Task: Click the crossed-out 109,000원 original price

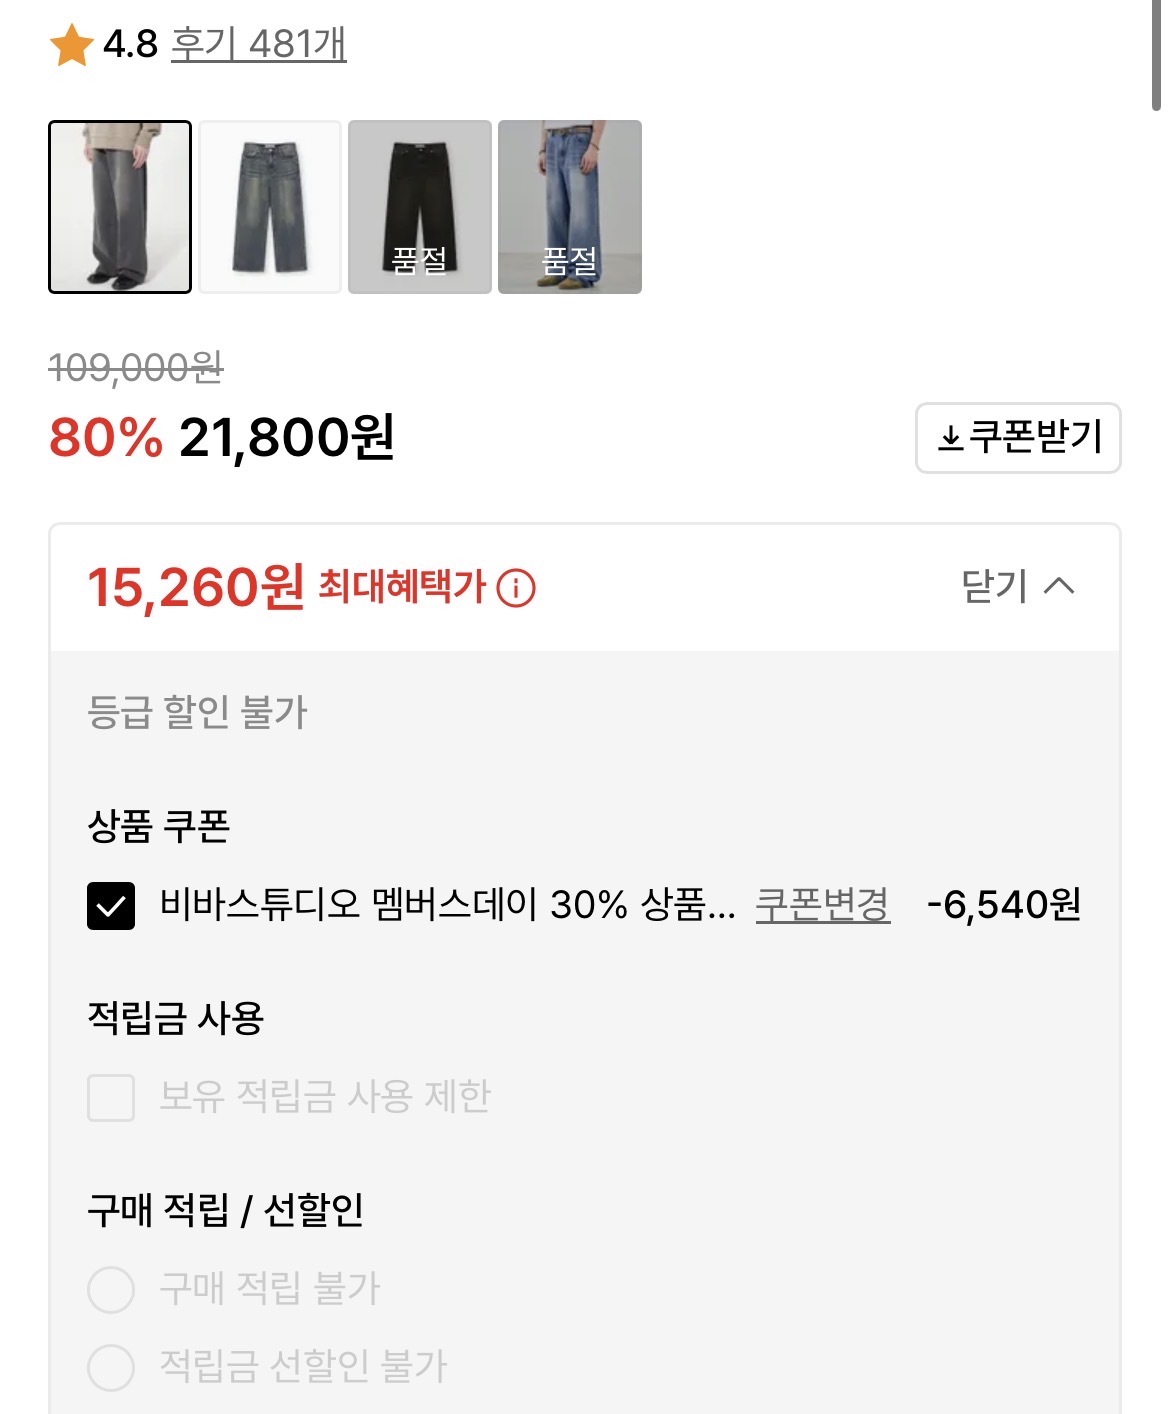Action: pos(136,368)
